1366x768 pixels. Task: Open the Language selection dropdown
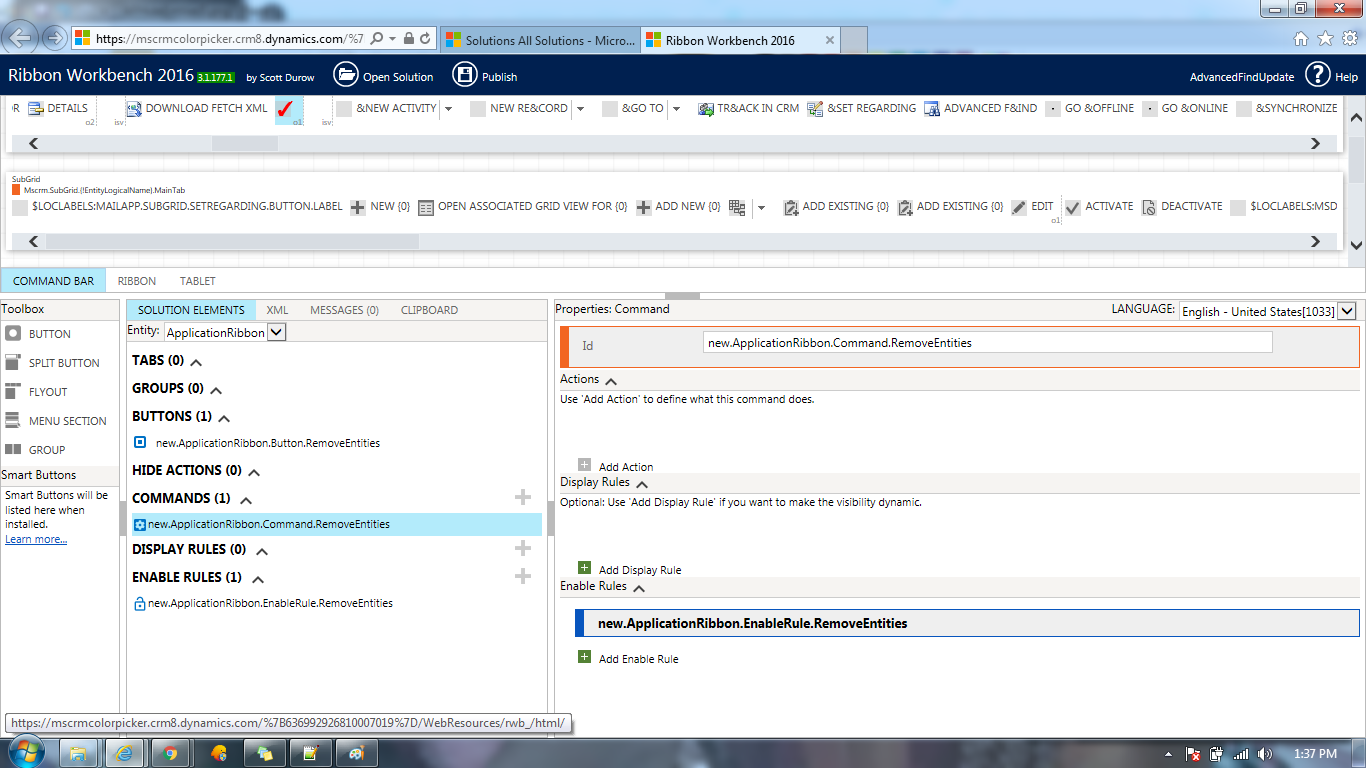[x=1346, y=311]
